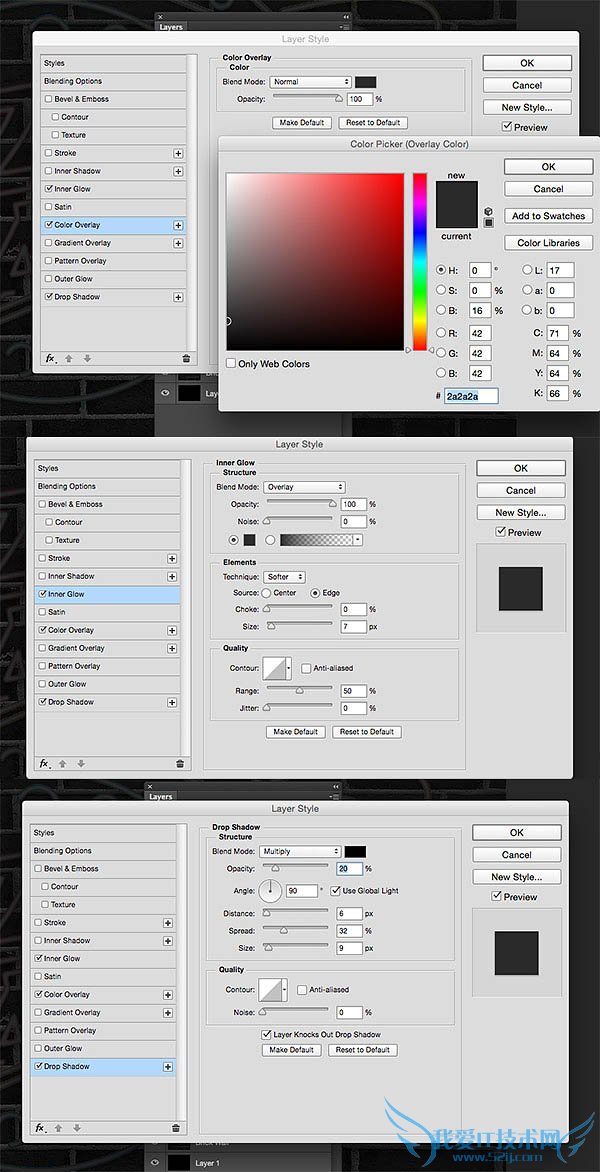
Task: Click the trash icon in the Inner Glow dialog
Action: tap(180, 763)
